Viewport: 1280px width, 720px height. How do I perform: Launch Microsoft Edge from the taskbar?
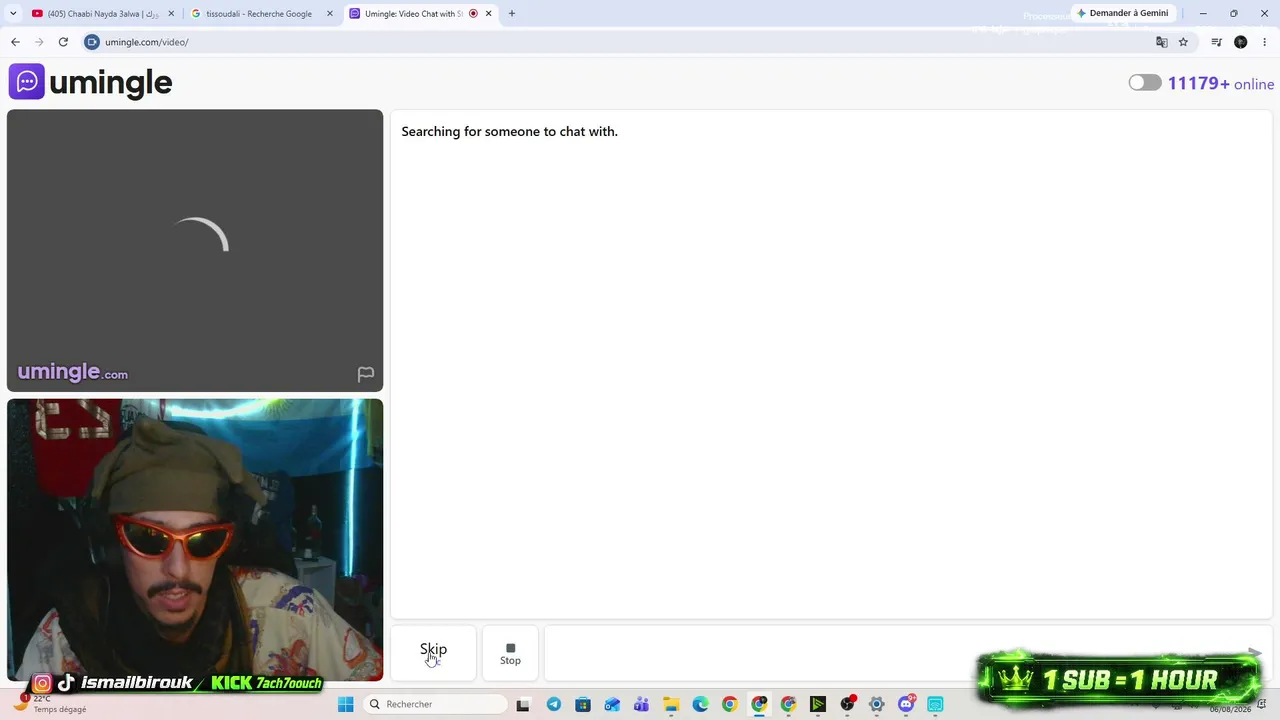pyautogui.click(x=700, y=705)
